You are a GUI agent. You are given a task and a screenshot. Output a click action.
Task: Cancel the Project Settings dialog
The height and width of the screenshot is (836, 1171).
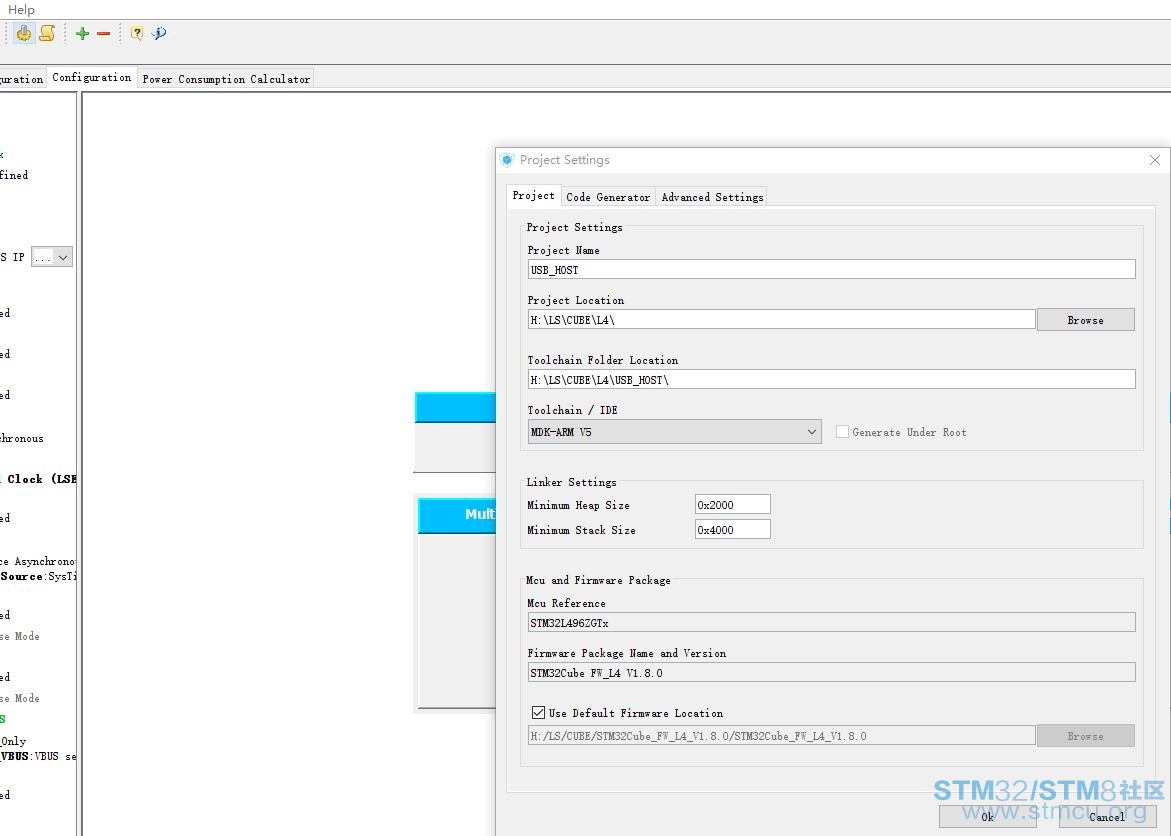(1107, 817)
